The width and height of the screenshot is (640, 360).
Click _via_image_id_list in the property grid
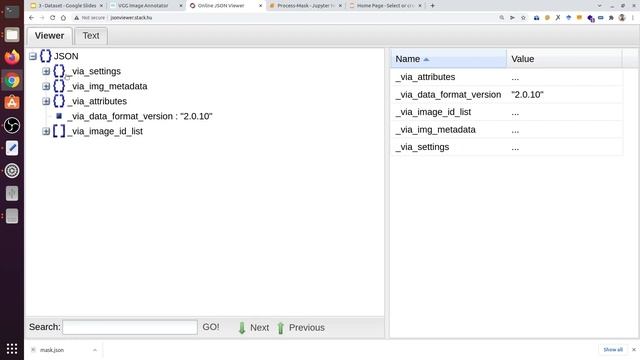point(433,112)
